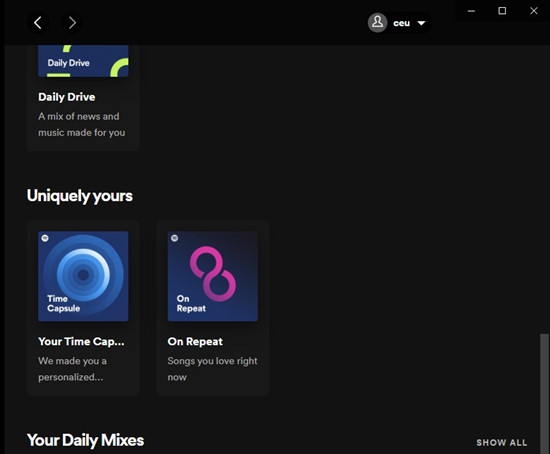The height and width of the screenshot is (454, 550).
Task: Open Your Time Cap... playlist title
Action: point(81,341)
